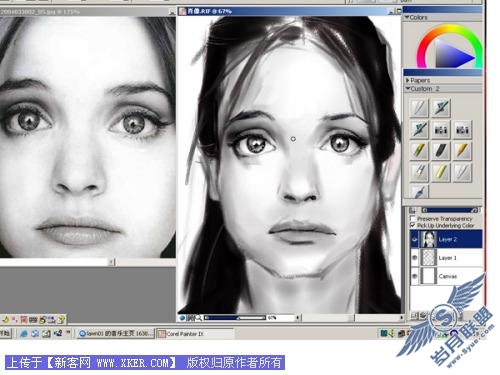Select the blue palette knife brush icon
This screenshot has height=375, width=500.
(x=419, y=172)
